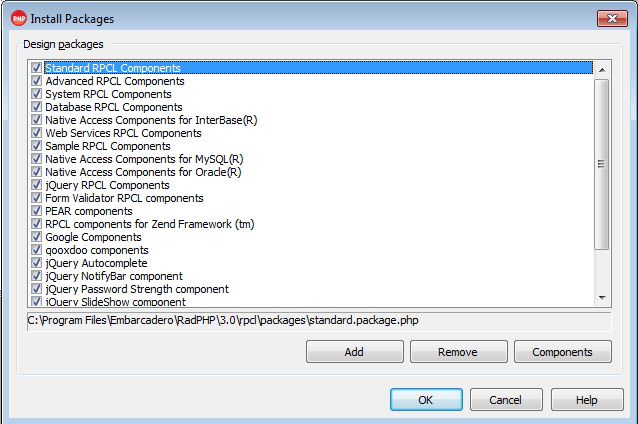The height and width of the screenshot is (424, 638).
Task: Uncheck Advanced RPCL Components checkbox
Action: 36,81
